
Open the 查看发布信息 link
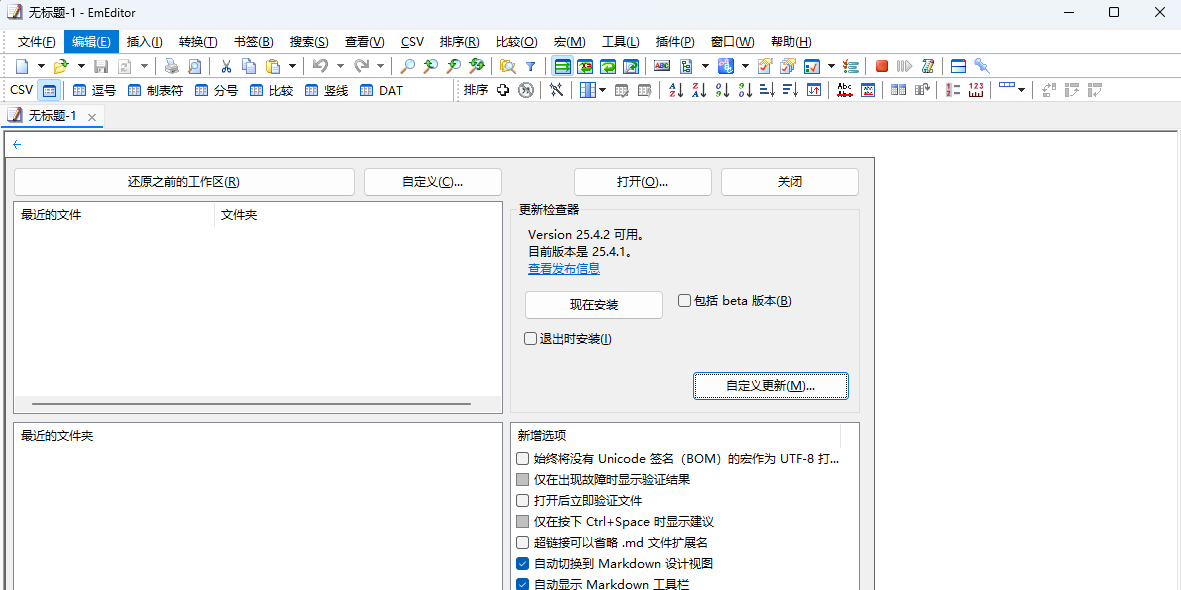(x=563, y=268)
